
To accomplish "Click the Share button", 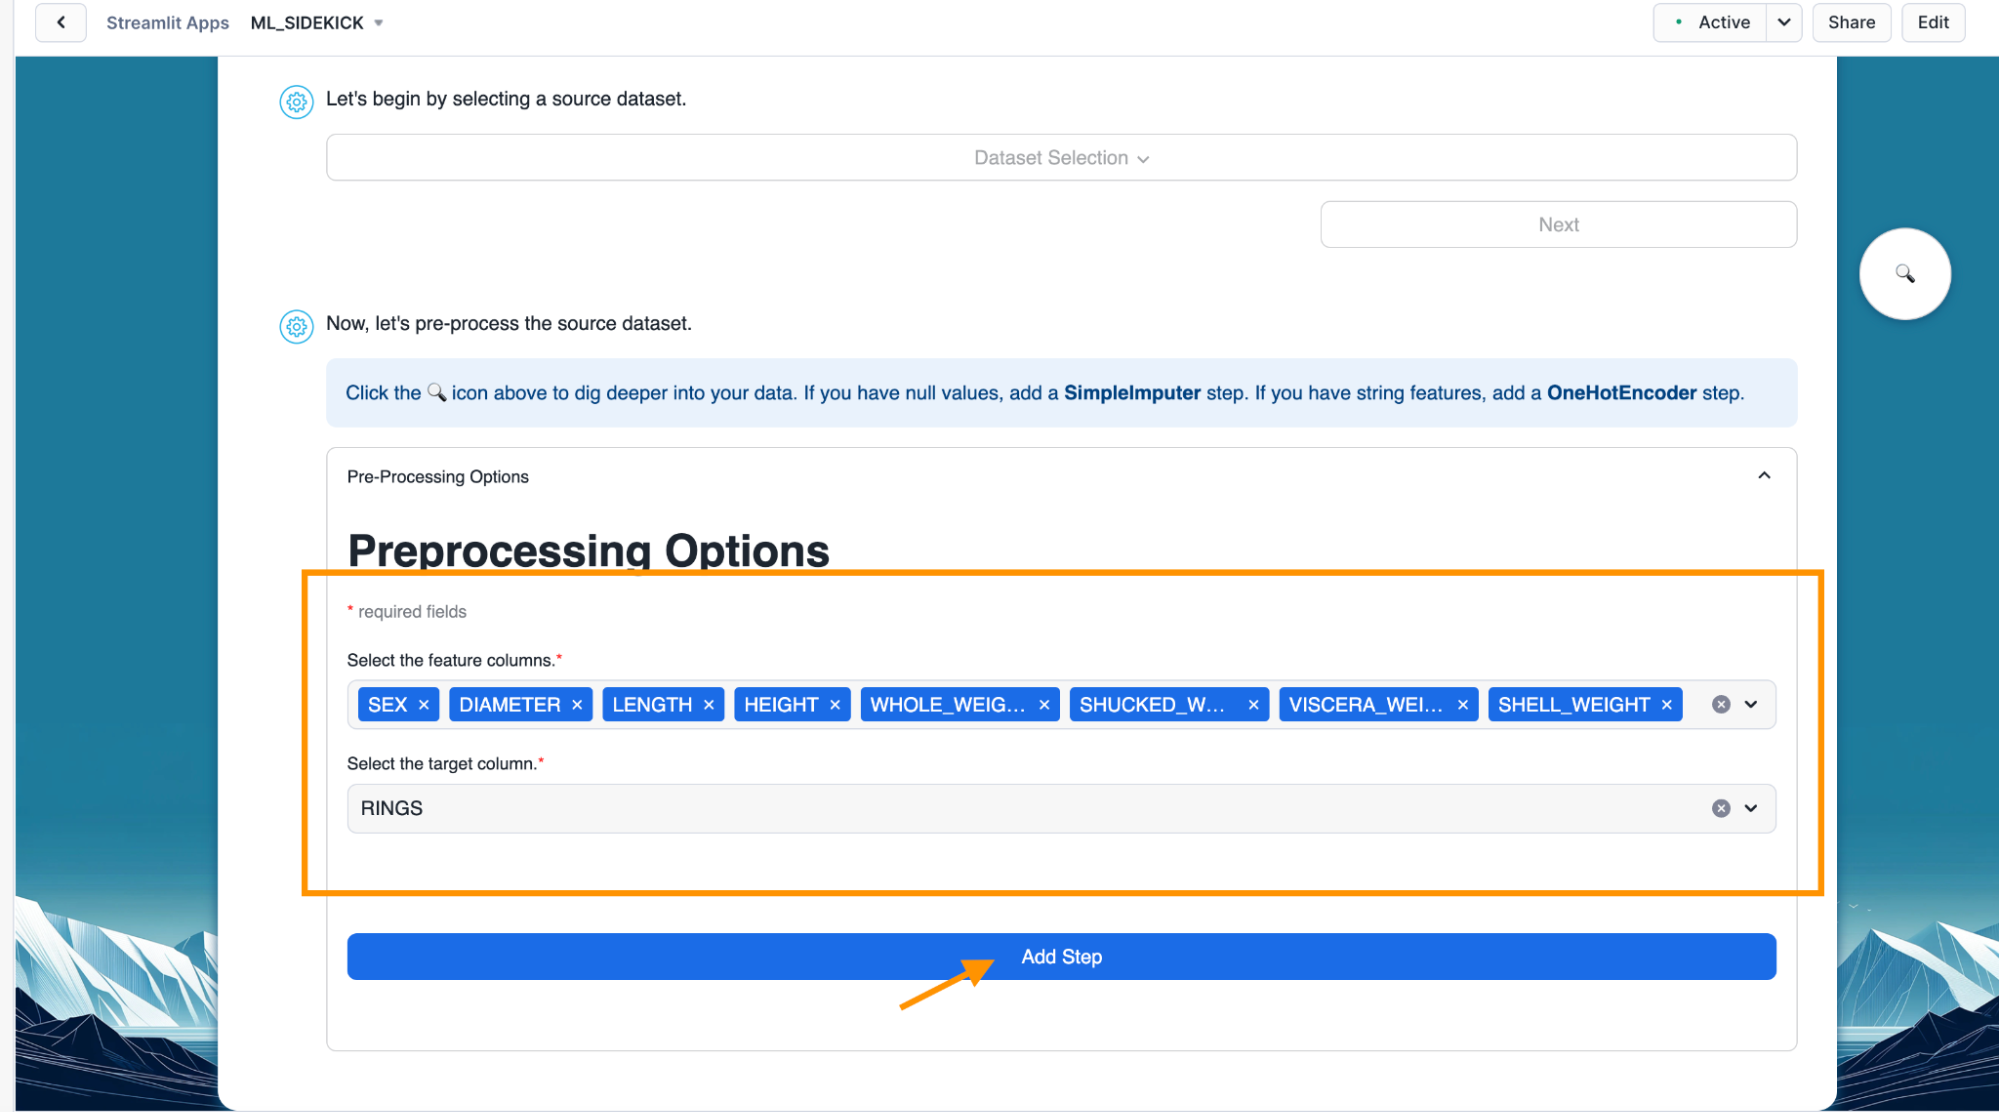I will (1851, 22).
